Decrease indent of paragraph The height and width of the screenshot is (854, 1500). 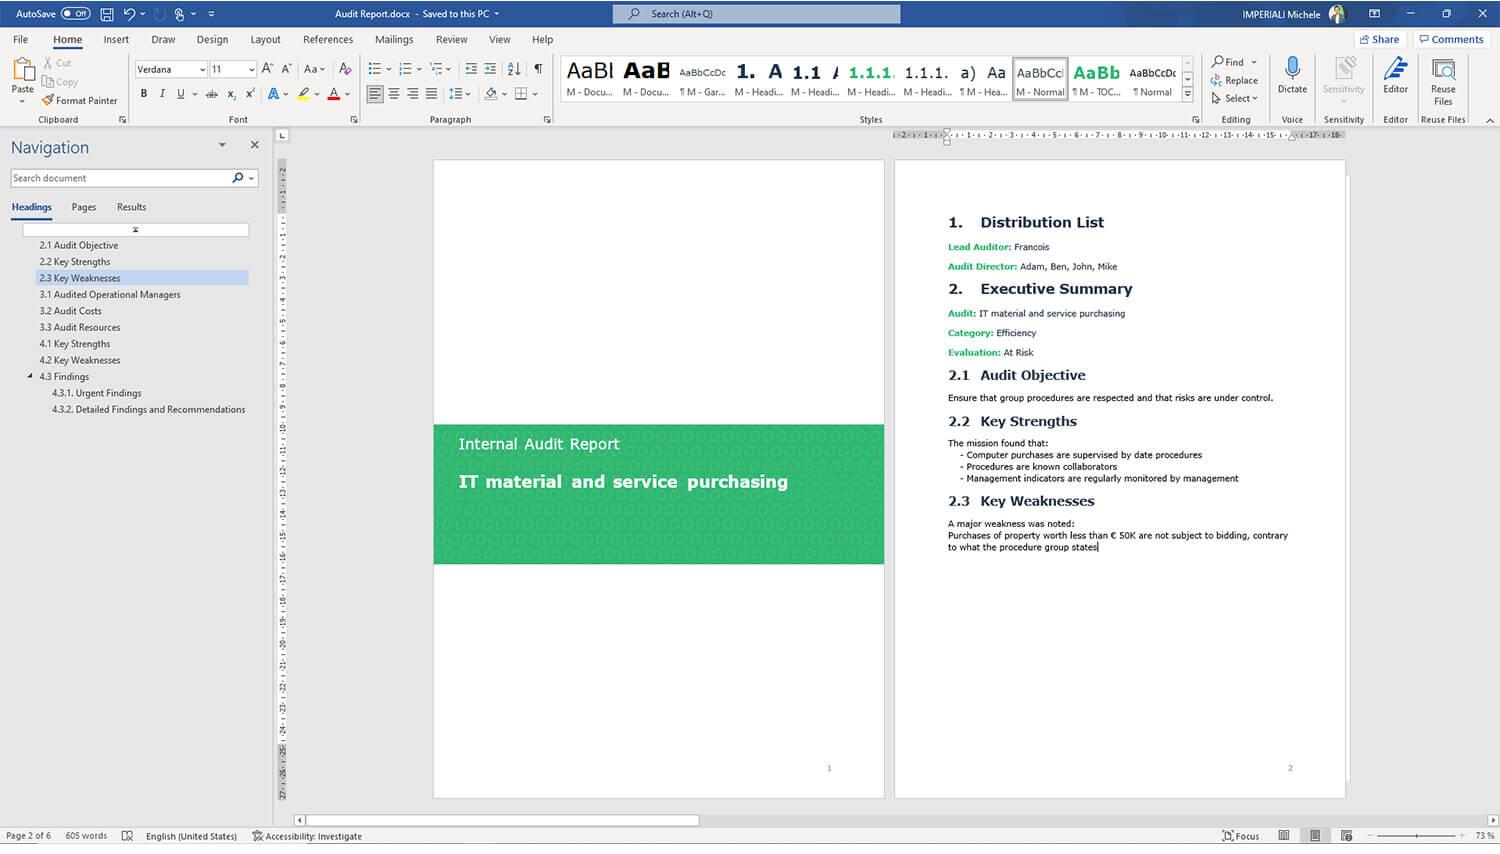[x=471, y=69]
